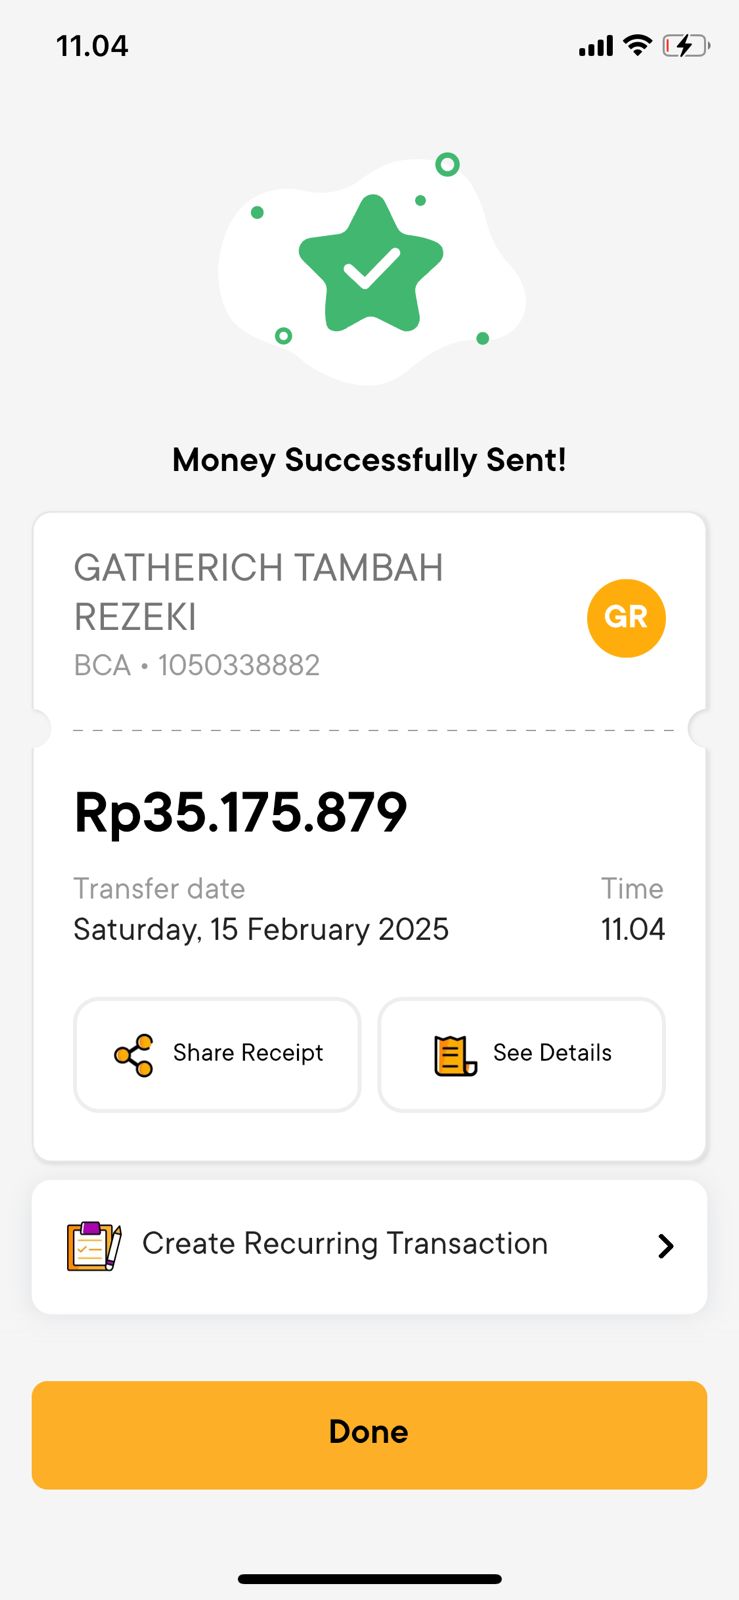Tap the cellular signal bars
The image size is (739, 1600).
(596, 46)
